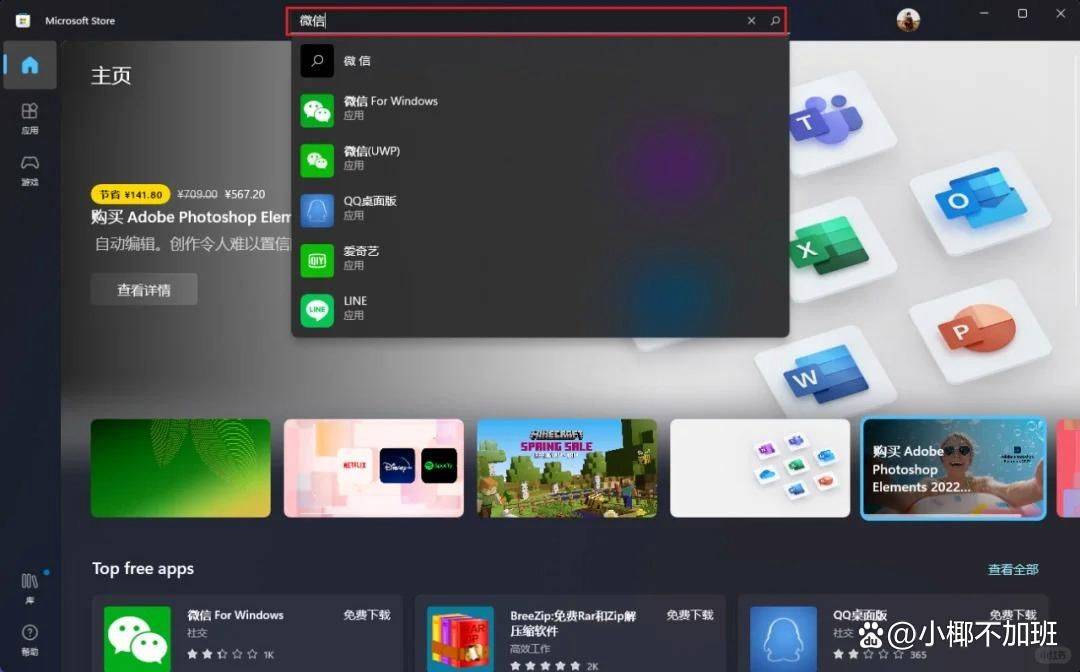
Task: Click 免费下载 next to BreeZip
Action: [x=690, y=615]
